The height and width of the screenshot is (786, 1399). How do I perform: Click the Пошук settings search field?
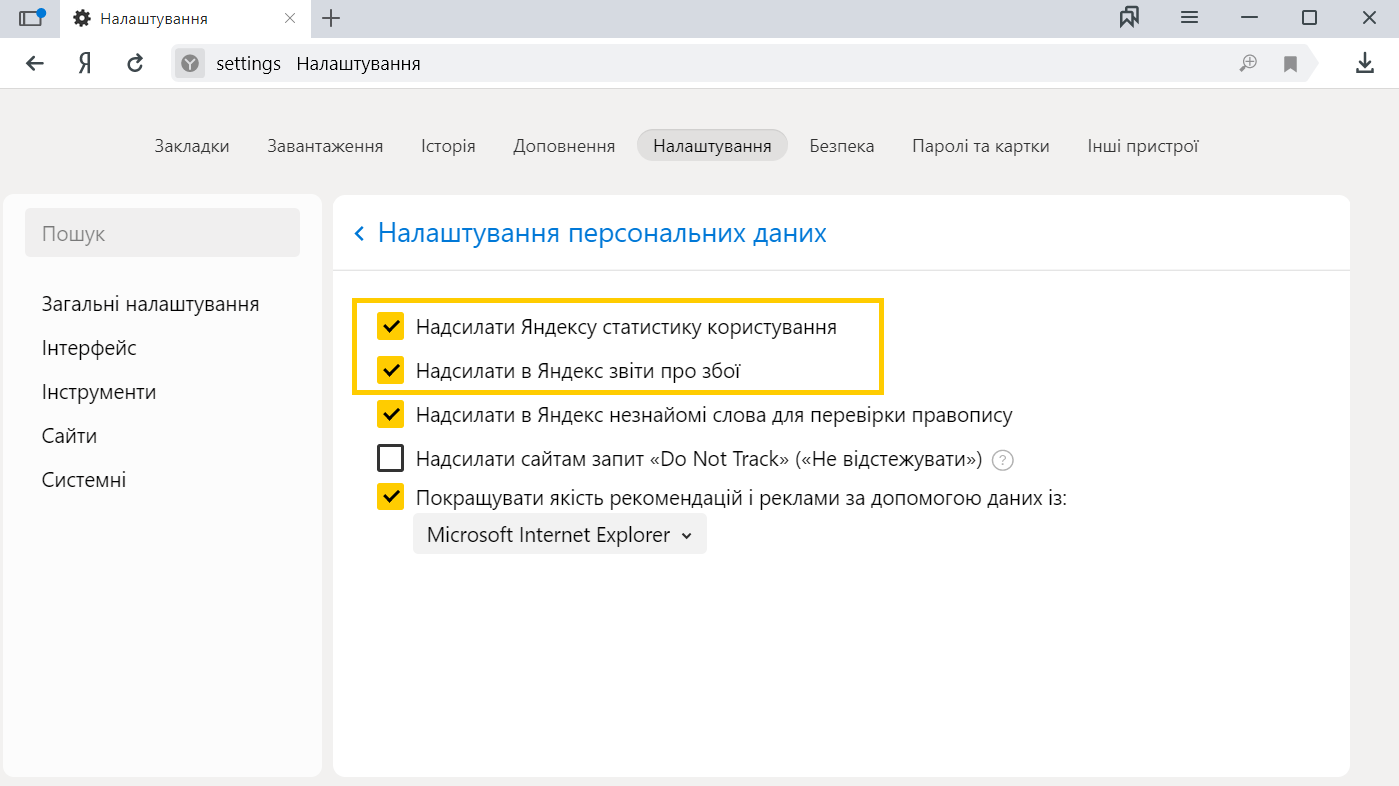pos(162,233)
